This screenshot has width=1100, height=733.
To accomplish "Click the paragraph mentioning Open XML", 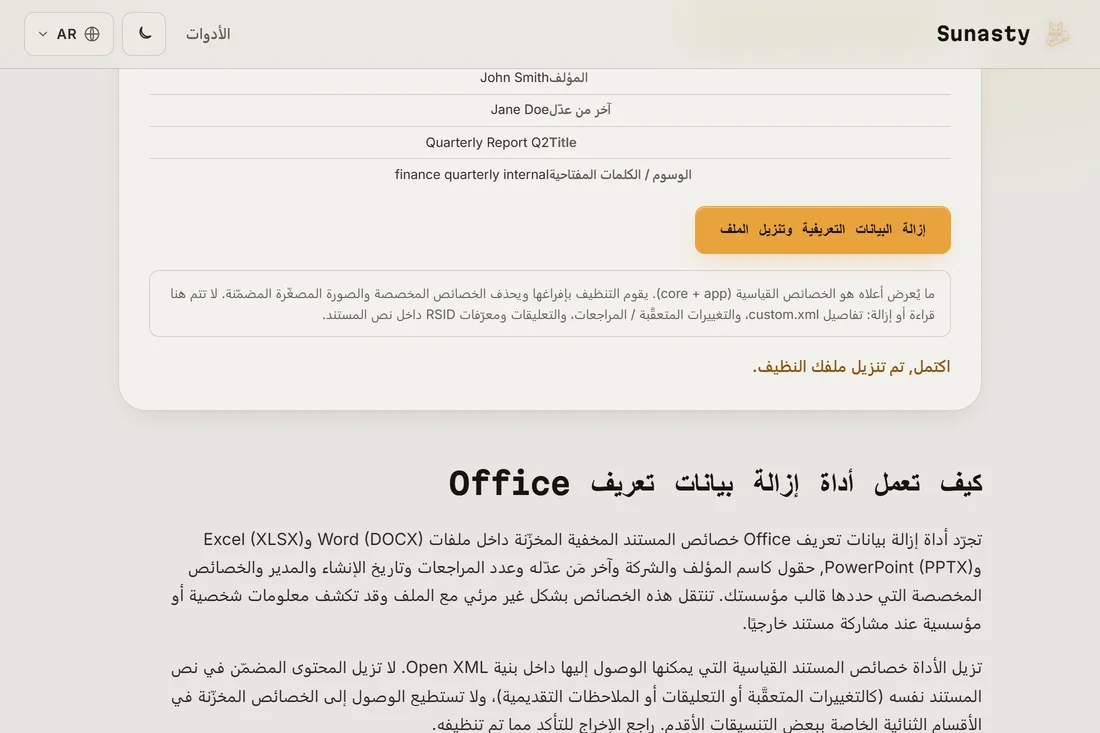I will pyautogui.click(x=577, y=696).
